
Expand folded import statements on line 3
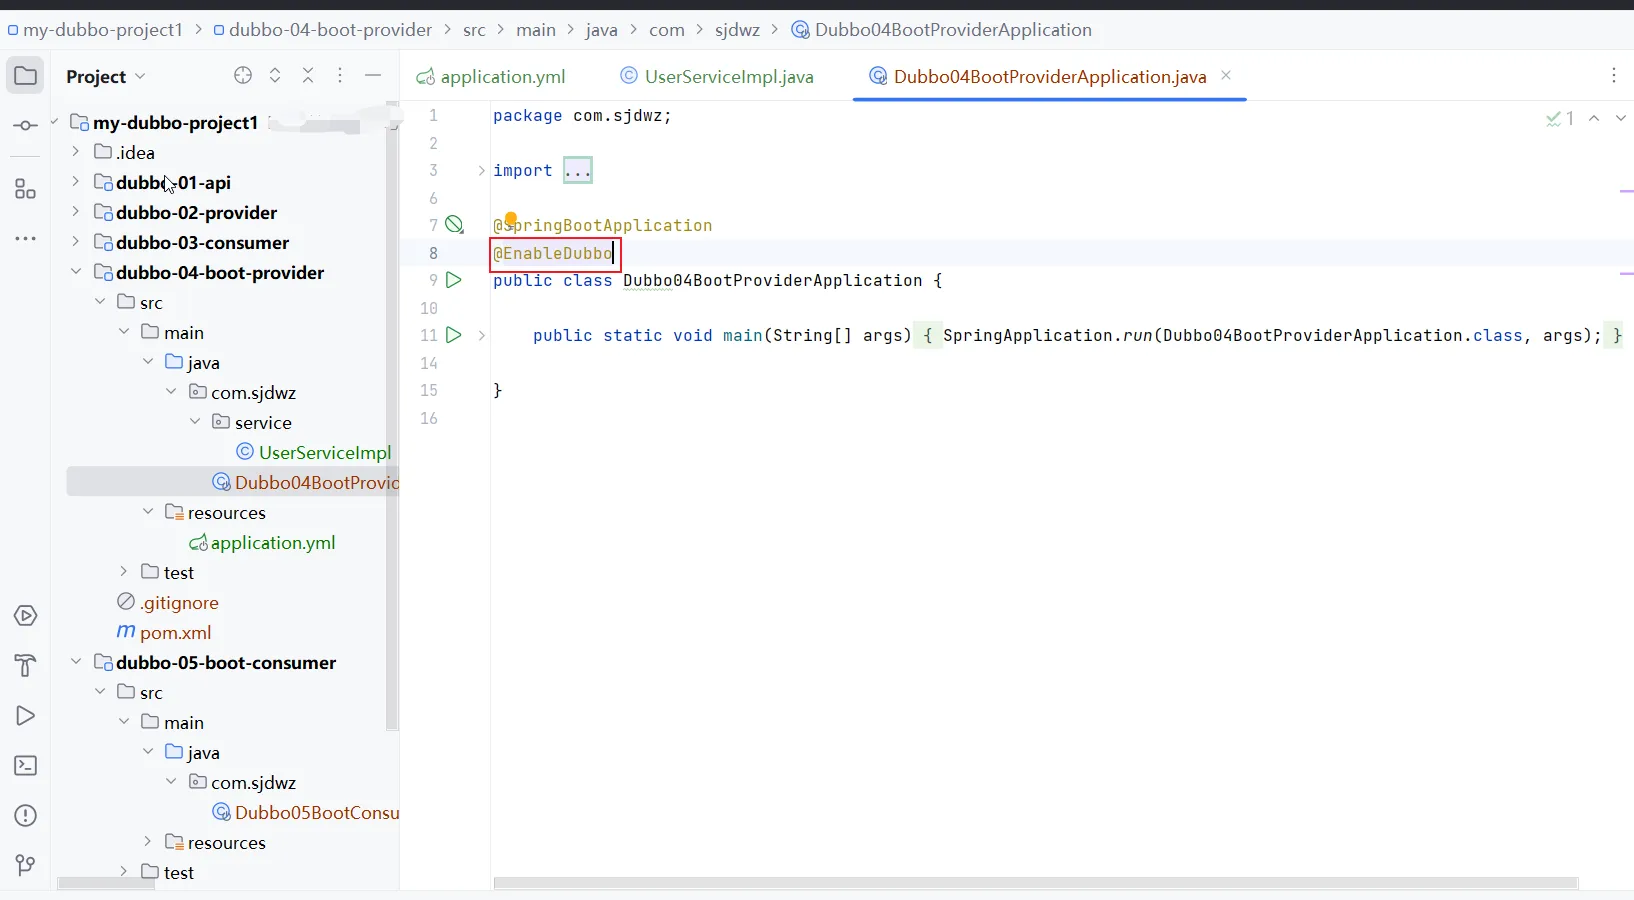click(x=481, y=171)
